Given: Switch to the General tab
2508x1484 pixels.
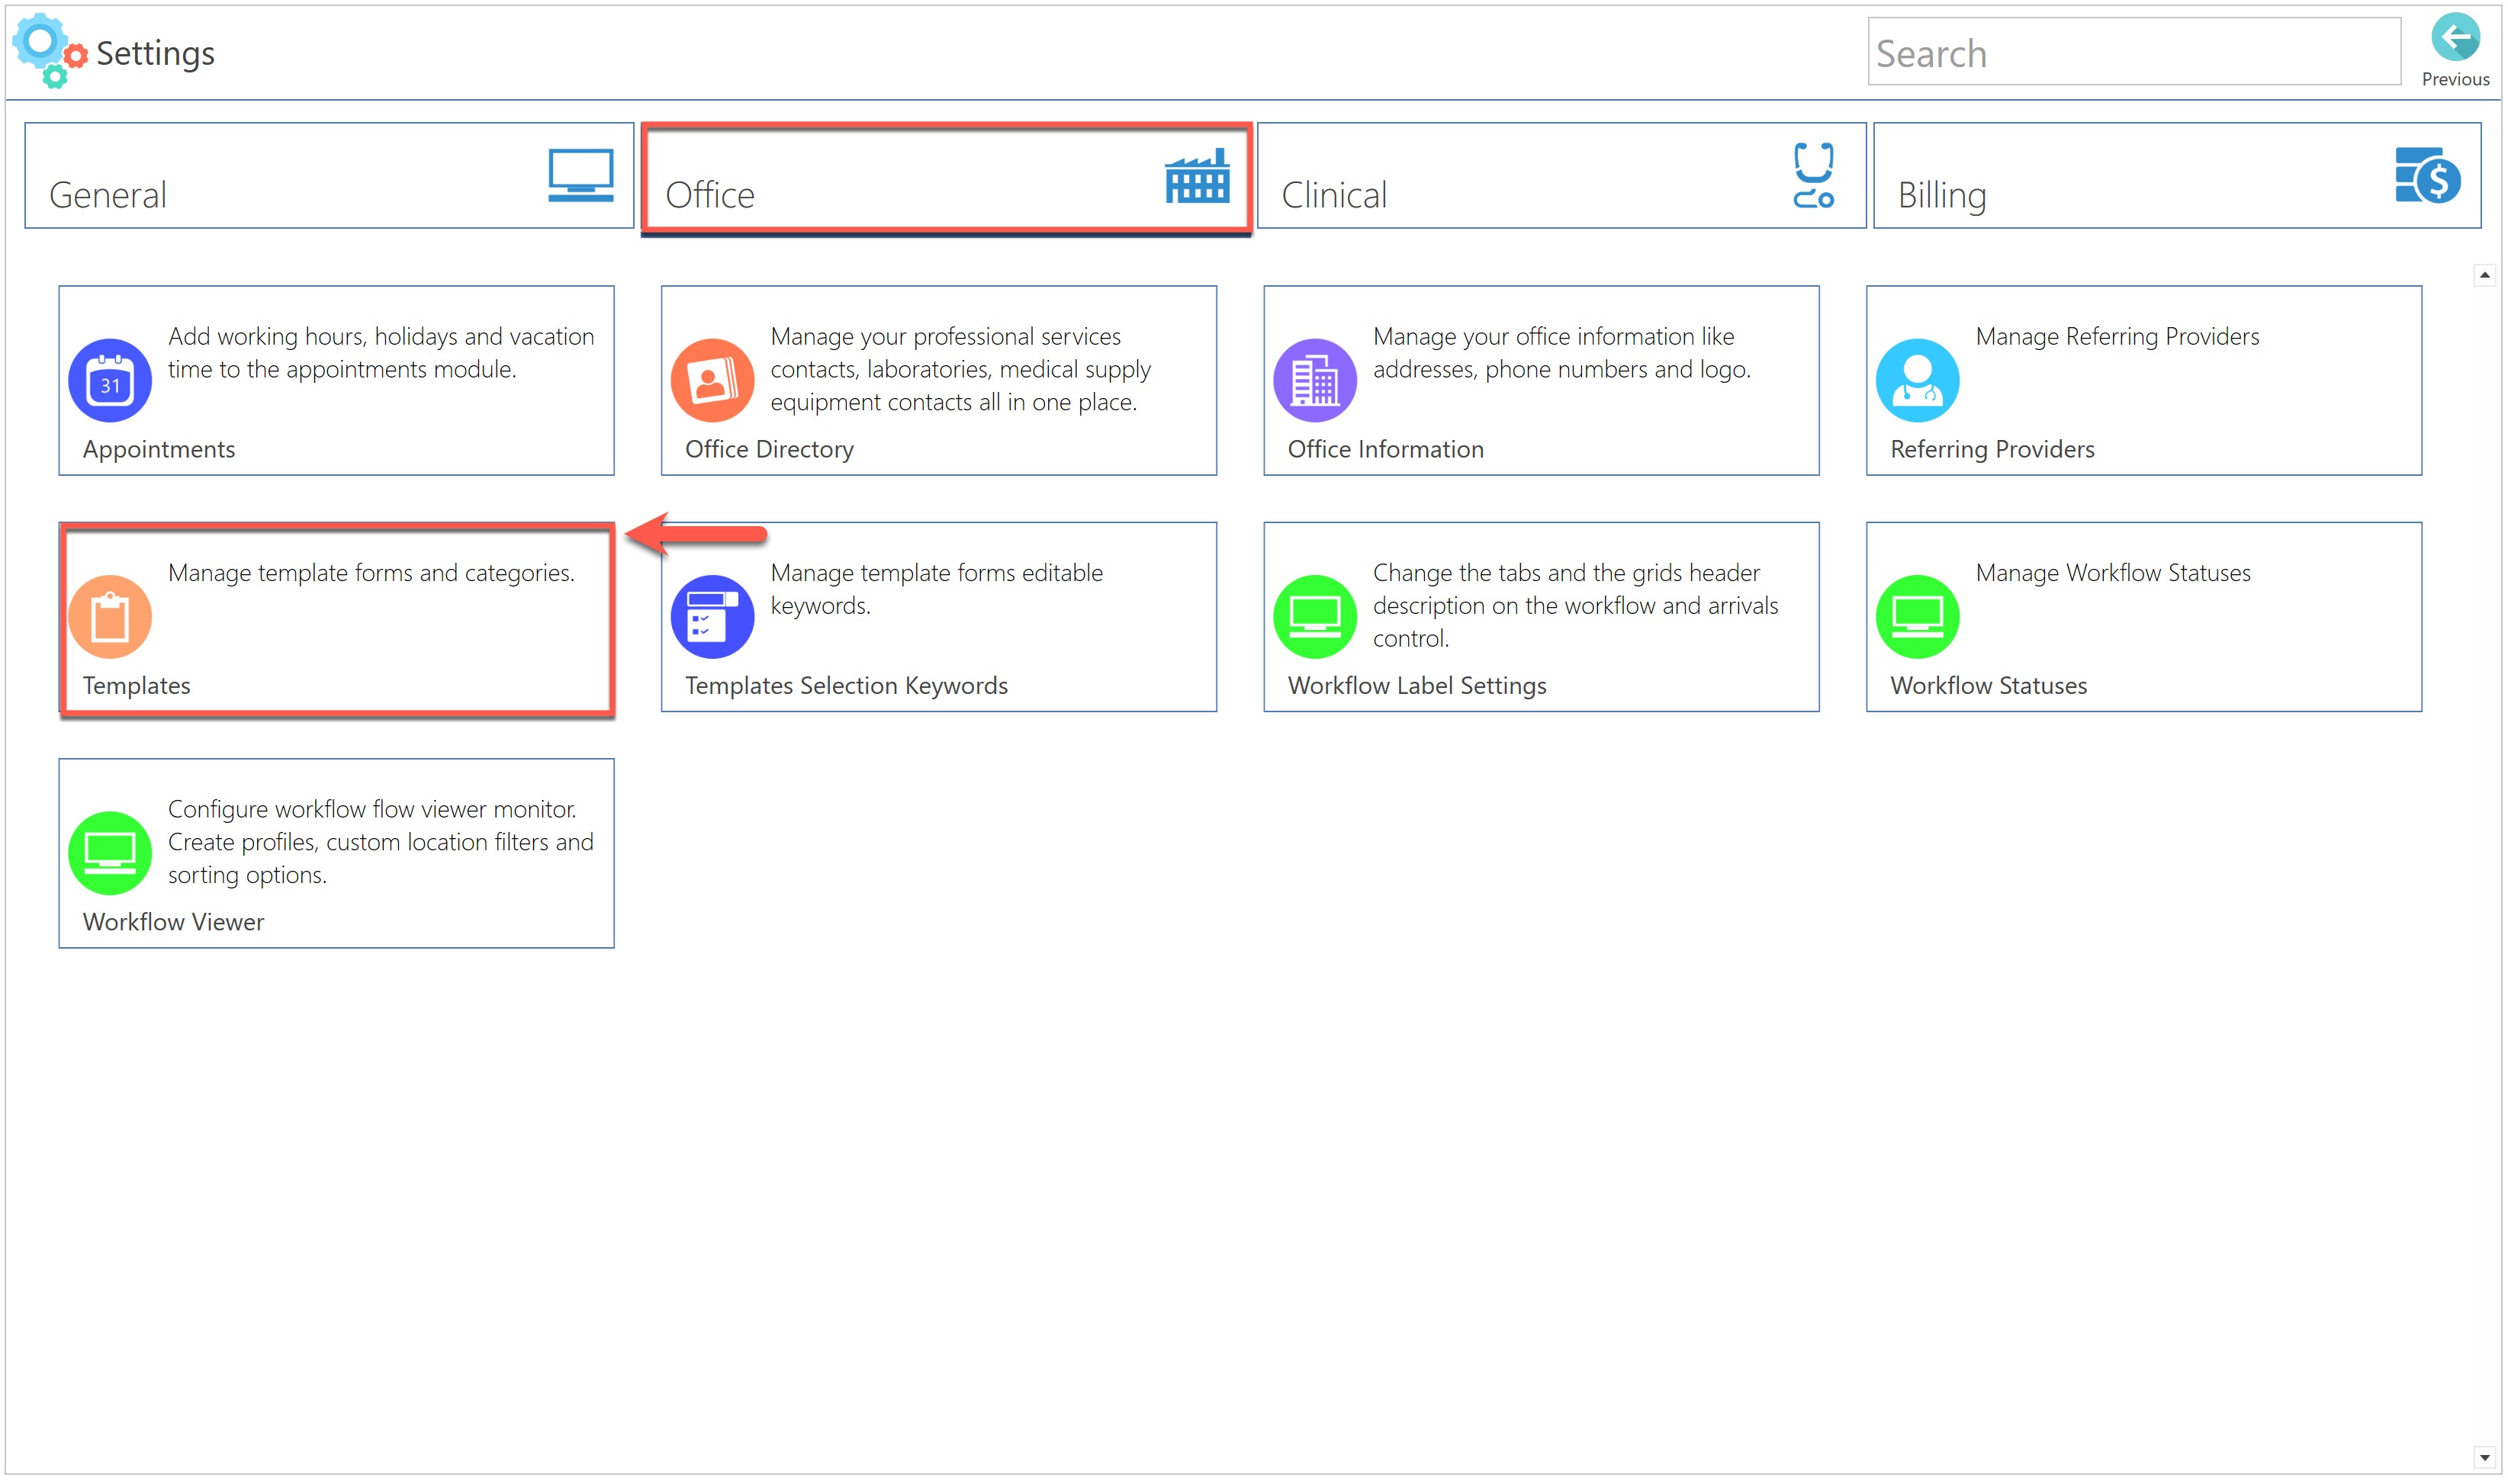Looking at the screenshot, I should click(329, 176).
